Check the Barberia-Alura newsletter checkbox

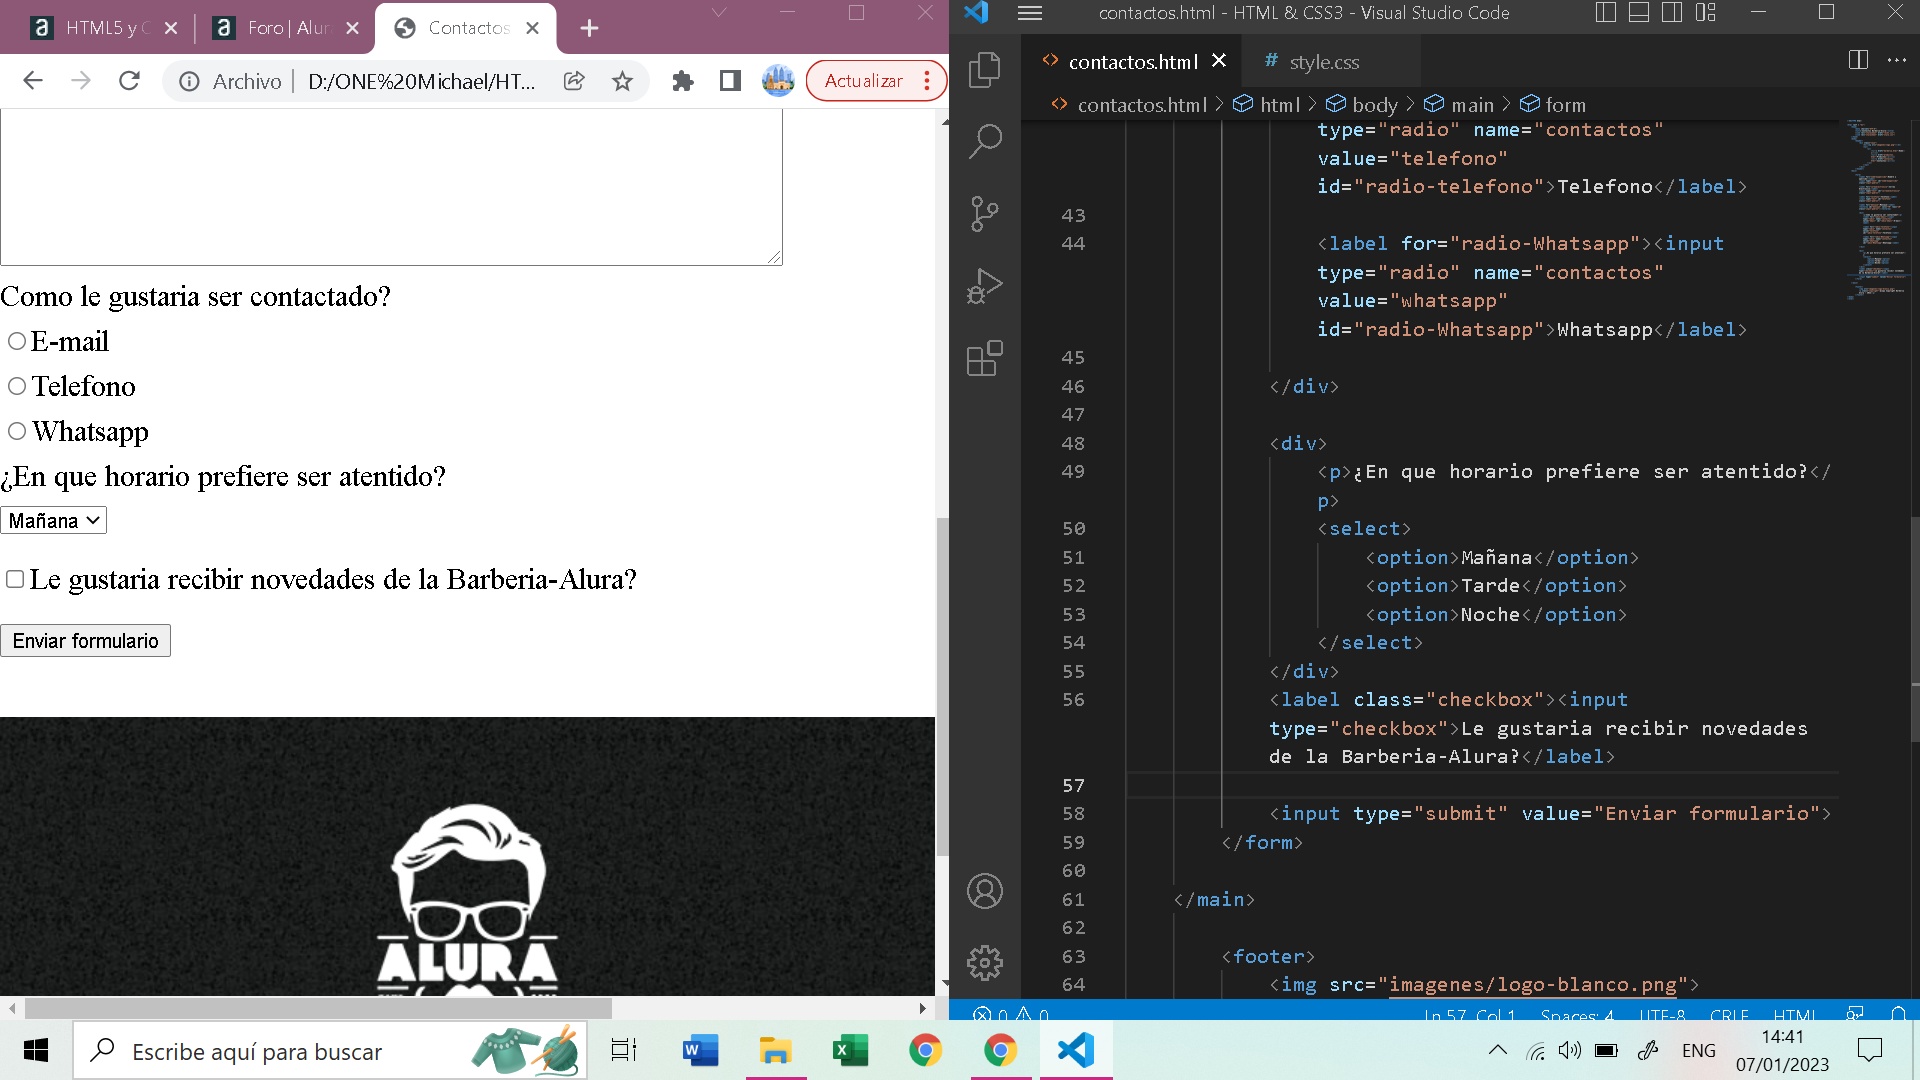pos(15,579)
